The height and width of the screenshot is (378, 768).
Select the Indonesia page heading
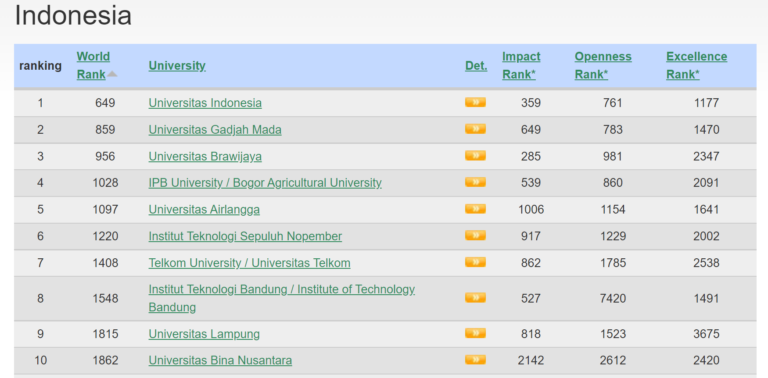click(73, 15)
